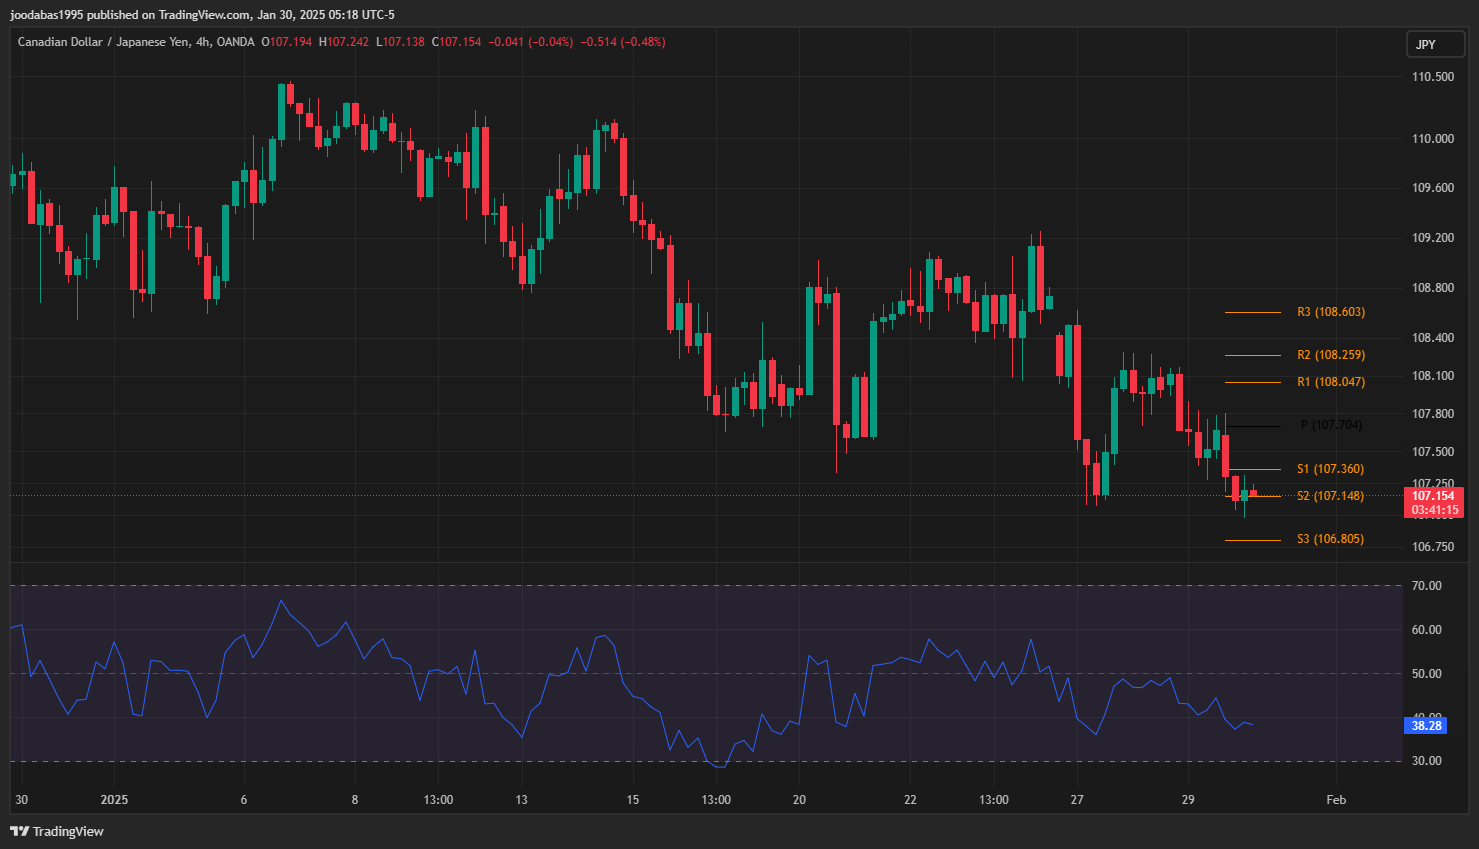Click date 20 on the time axis

pos(799,800)
